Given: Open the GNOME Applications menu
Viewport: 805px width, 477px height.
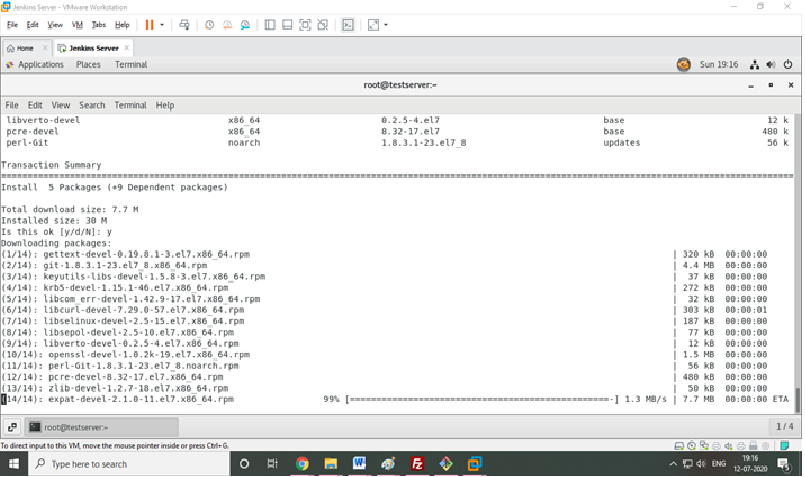Looking at the screenshot, I should (35, 65).
